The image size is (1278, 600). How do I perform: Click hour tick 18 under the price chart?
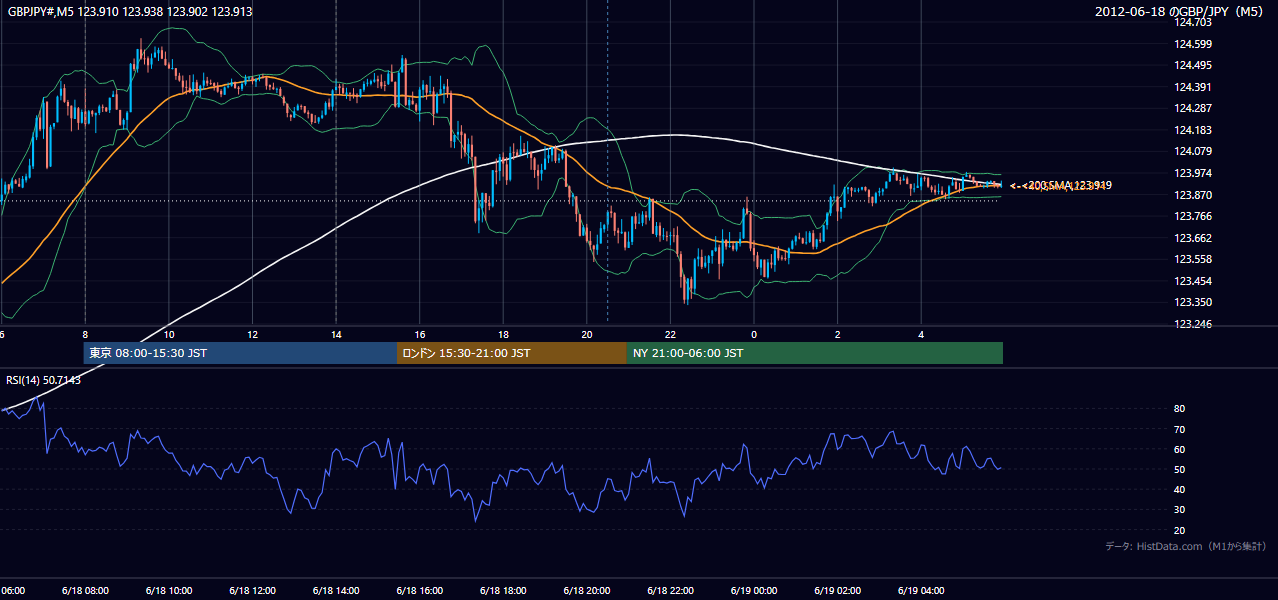click(503, 334)
